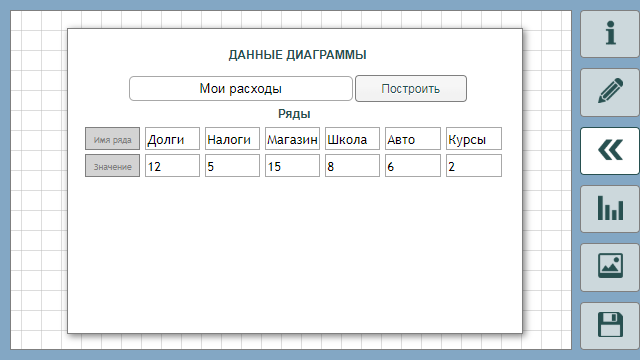
Task: Click the value field containing 2
Action: pyautogui.click(x=474, y=166)
